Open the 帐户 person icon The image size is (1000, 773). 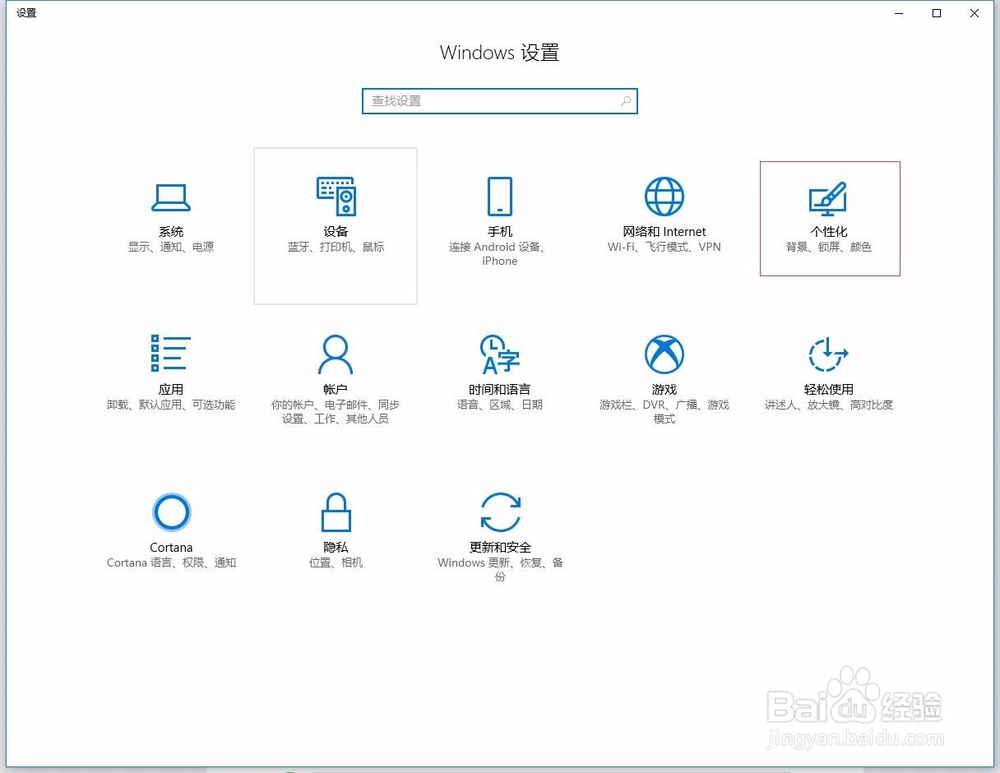[335, 355]
